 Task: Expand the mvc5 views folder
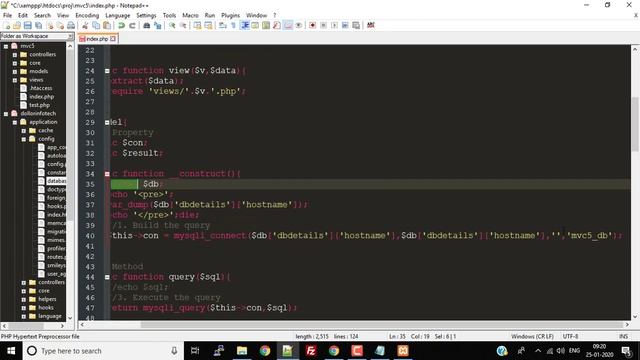pos(15,80)
